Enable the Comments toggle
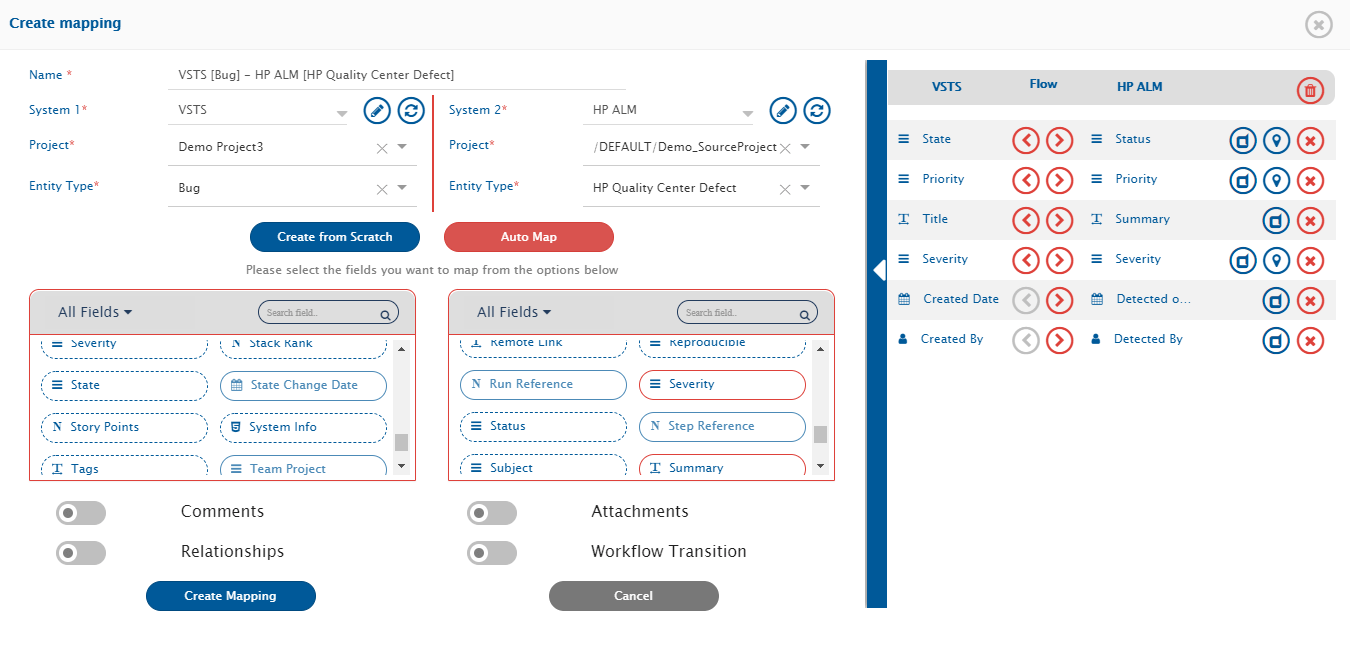The image size is (1350, 661). [81, 513]
